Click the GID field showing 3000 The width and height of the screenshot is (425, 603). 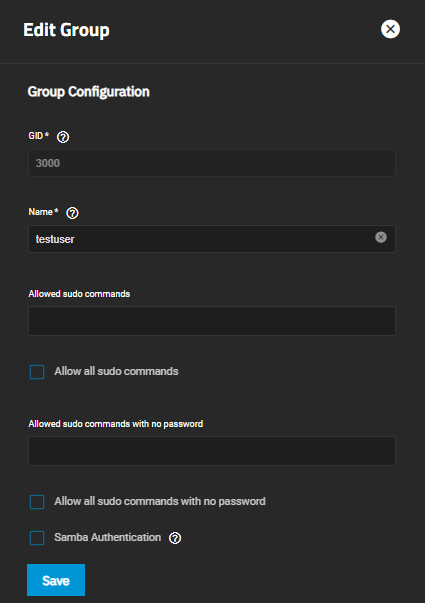coord(212,163)
